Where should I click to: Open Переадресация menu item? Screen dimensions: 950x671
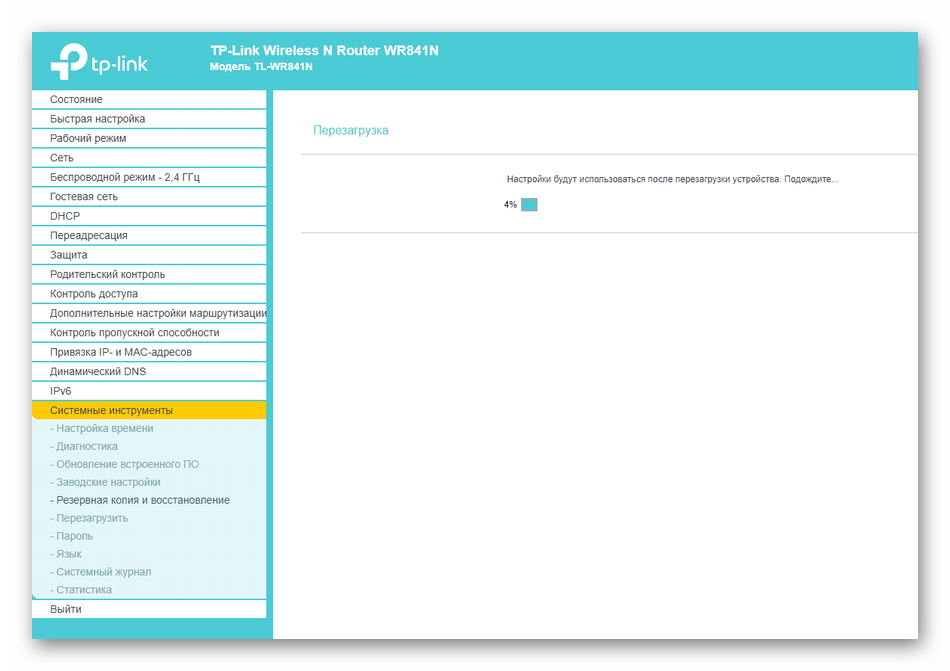click(x=89, y=236)
